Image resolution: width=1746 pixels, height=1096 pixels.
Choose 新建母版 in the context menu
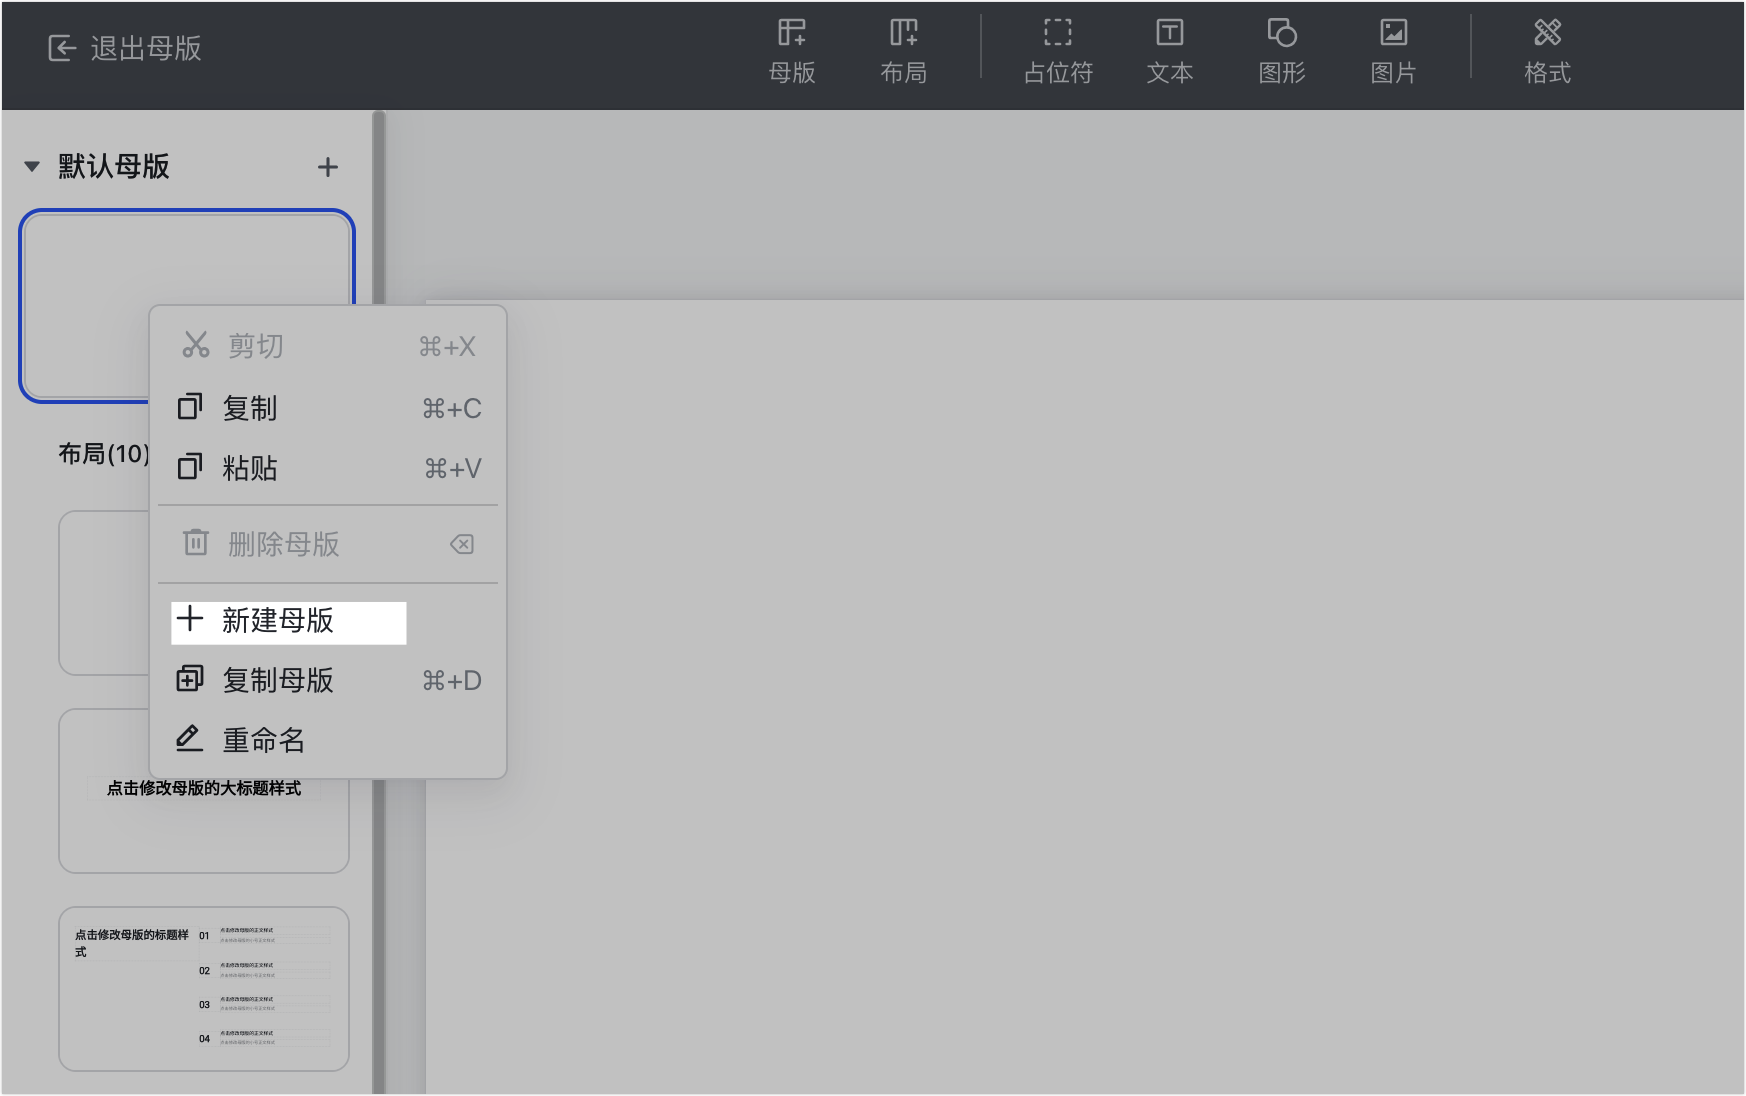[289, 622]
